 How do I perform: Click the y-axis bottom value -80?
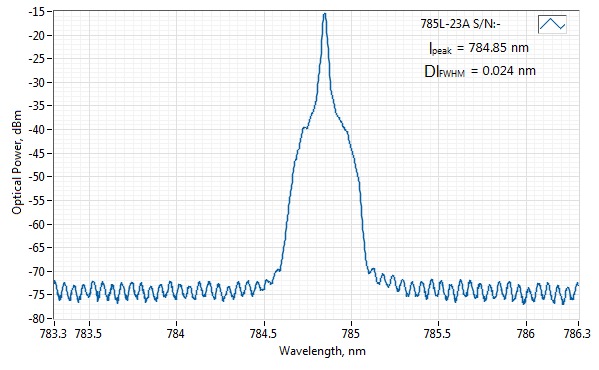click(x=36, y=318)
